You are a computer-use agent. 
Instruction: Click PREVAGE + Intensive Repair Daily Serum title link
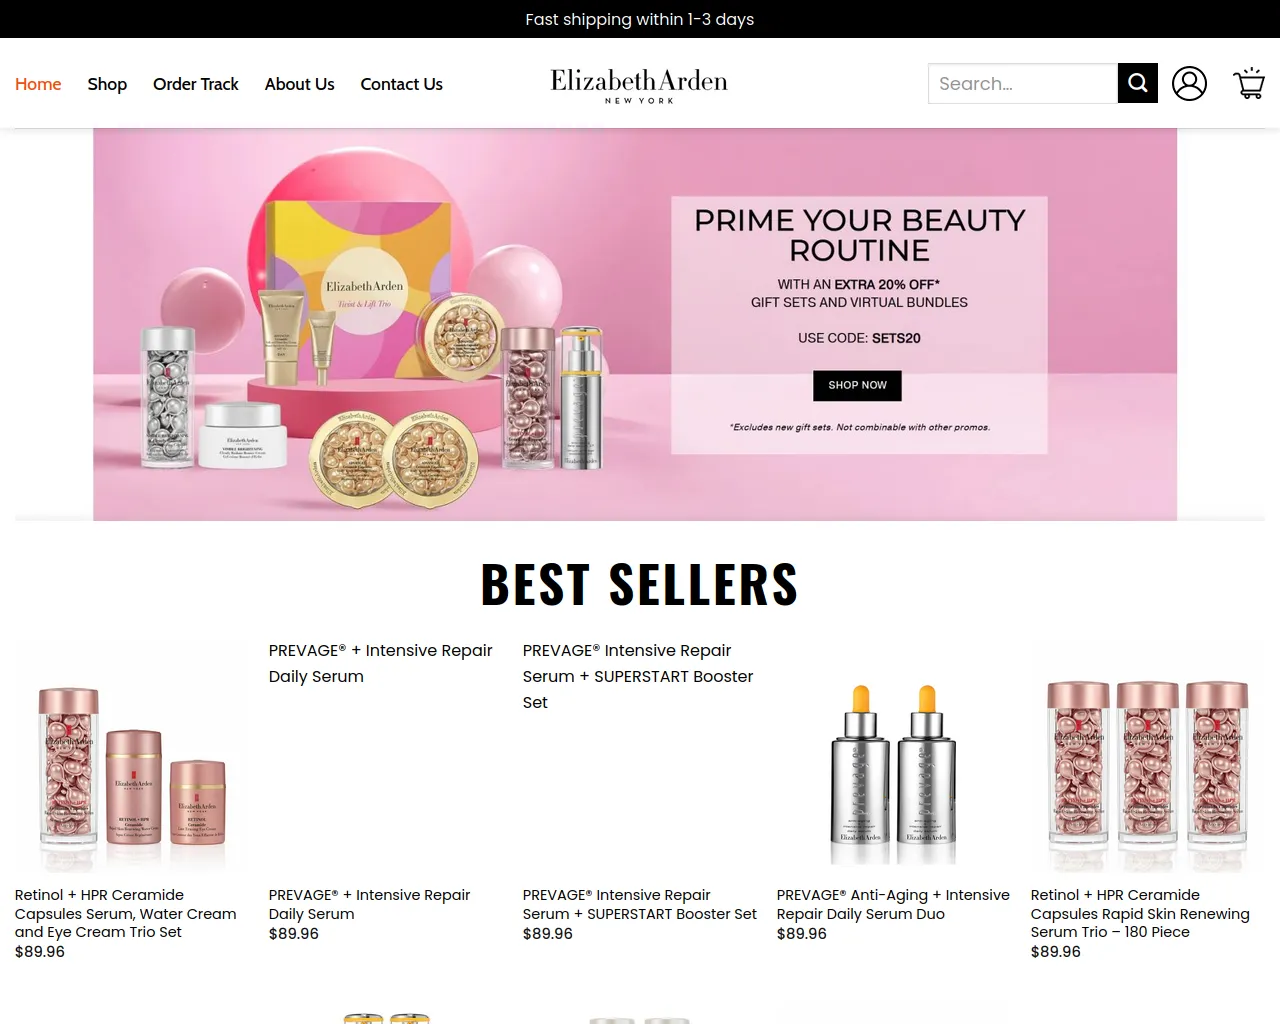tap(369, 904)
